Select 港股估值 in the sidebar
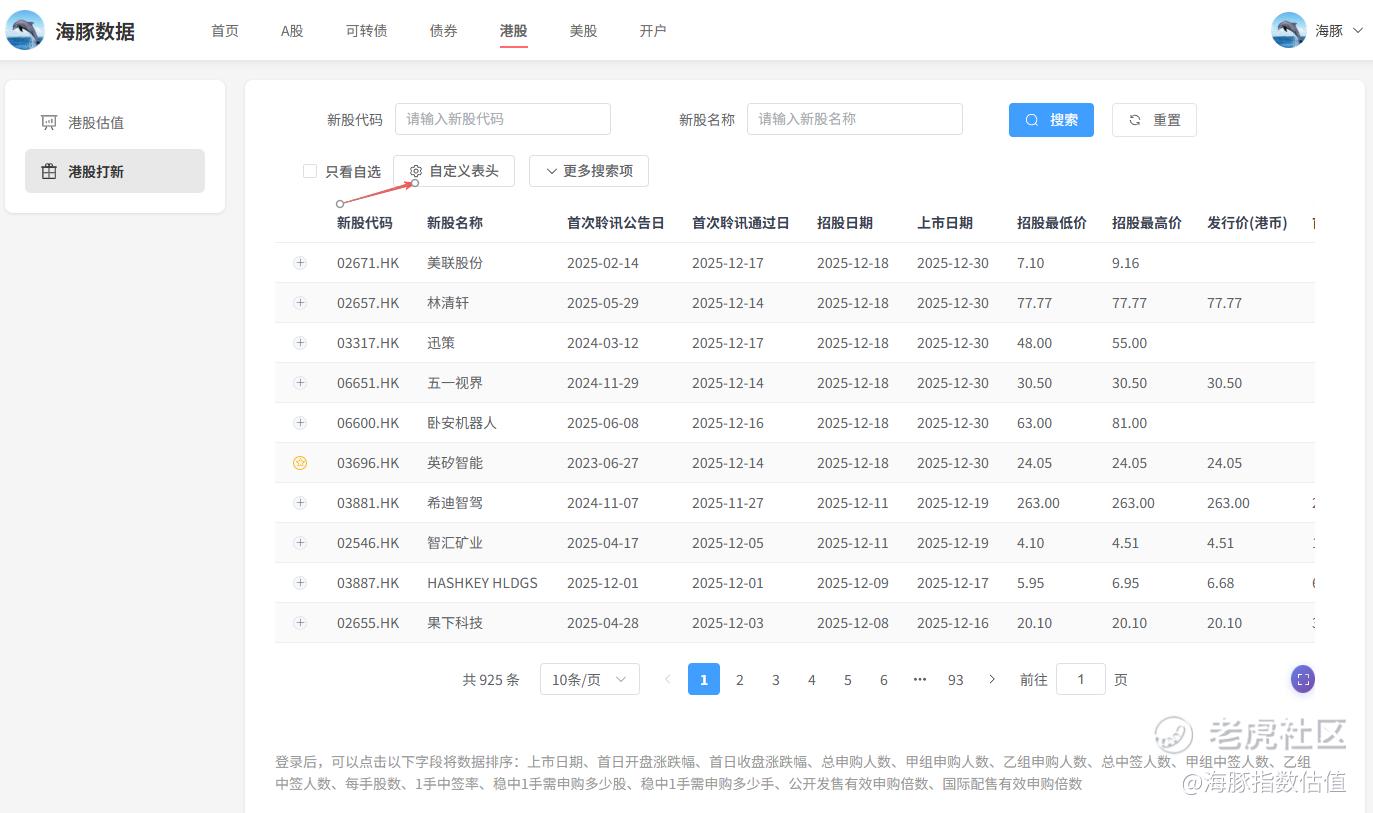 pyautogui.click(x=96, y=123)
